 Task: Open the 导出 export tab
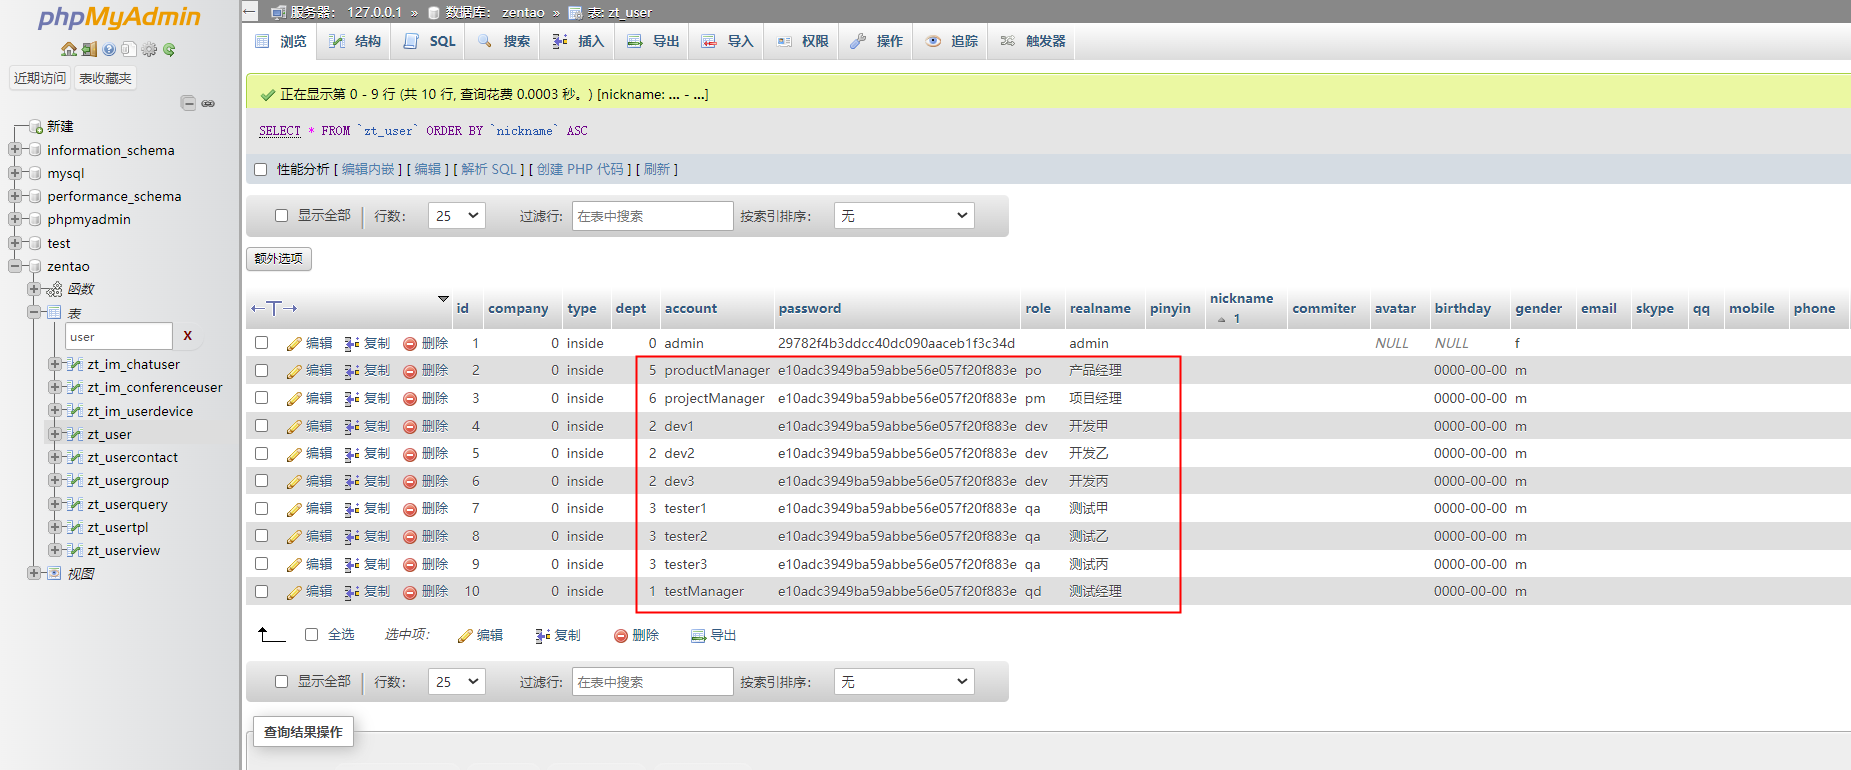pos(654,41)
